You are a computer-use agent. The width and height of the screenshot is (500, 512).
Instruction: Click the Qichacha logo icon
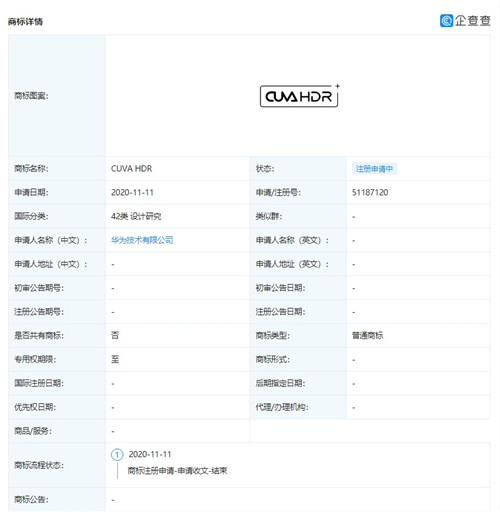(446, 21)
